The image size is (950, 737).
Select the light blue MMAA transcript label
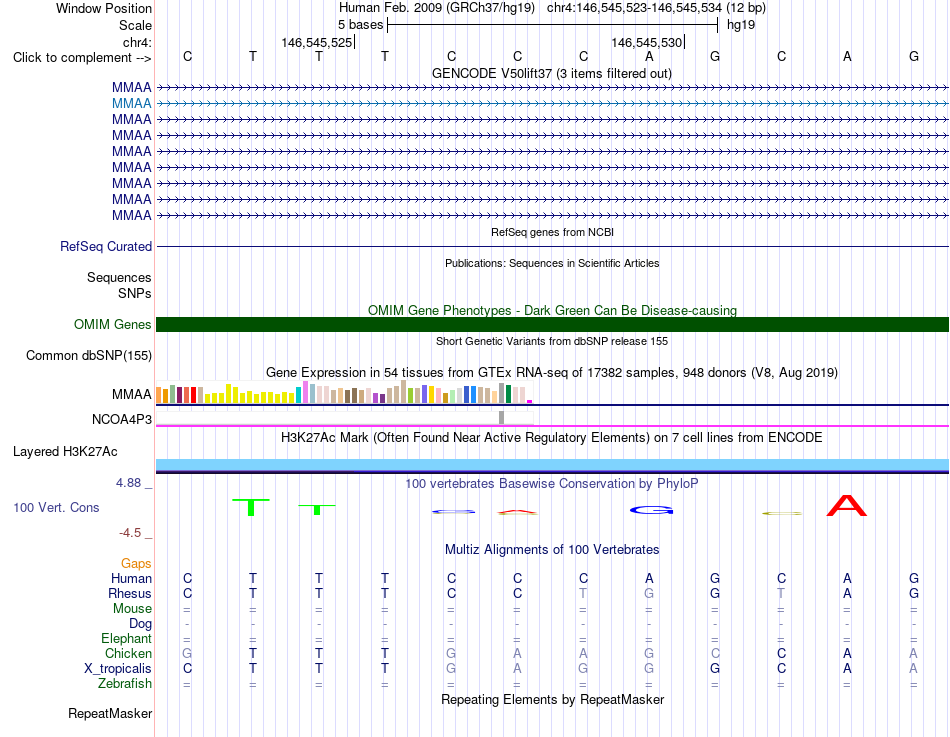pyautogui.click(x=131, y=104)
